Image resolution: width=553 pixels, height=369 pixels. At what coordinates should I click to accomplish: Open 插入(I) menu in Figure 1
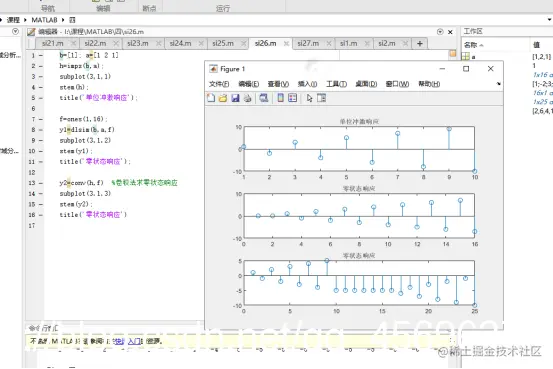307,84
